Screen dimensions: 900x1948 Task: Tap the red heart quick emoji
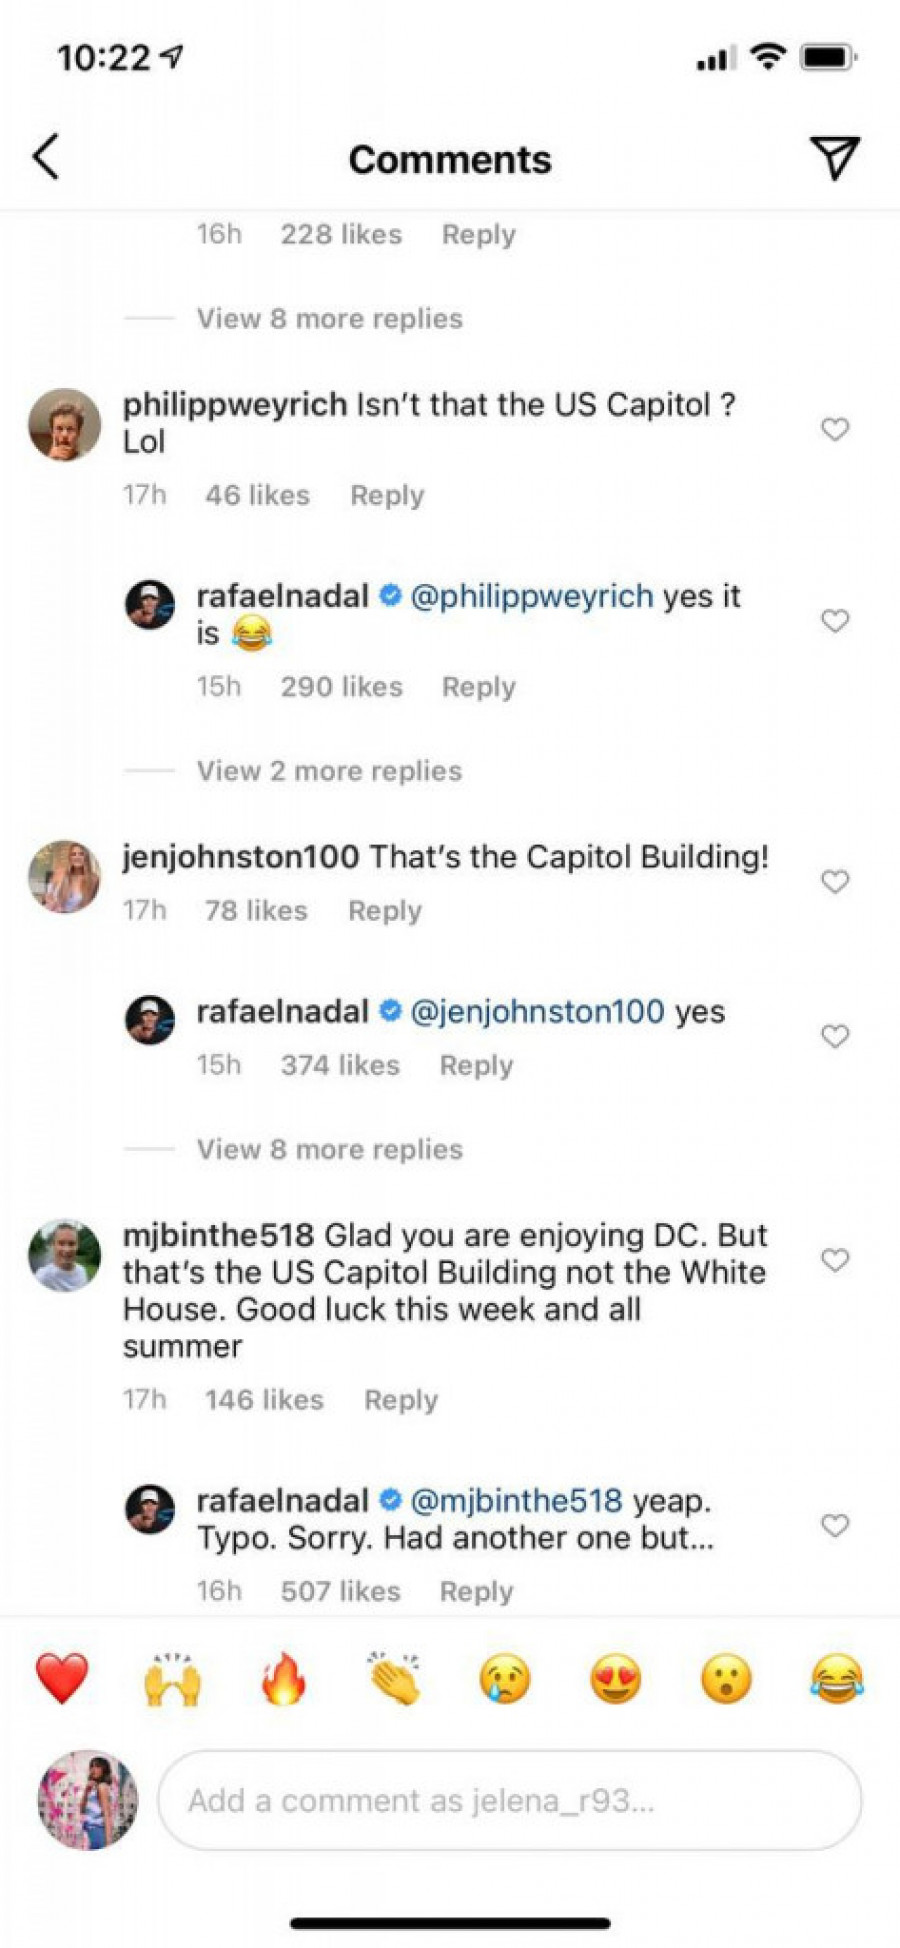pyautogui.click(x=62, y=1678)
